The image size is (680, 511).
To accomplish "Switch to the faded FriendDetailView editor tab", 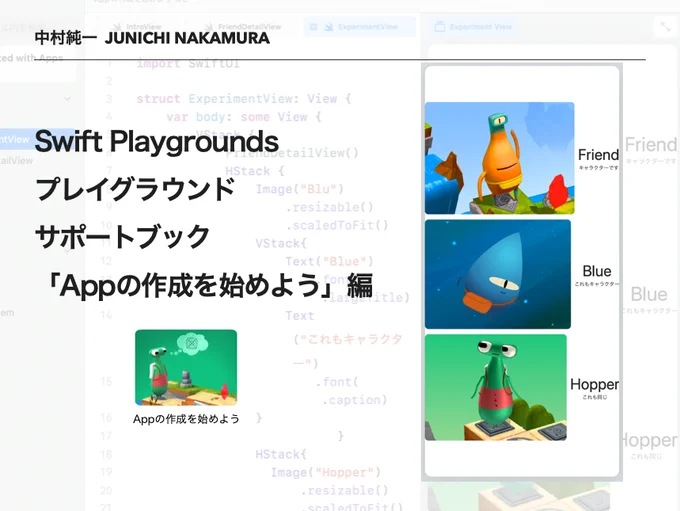I will click(243, 27).
